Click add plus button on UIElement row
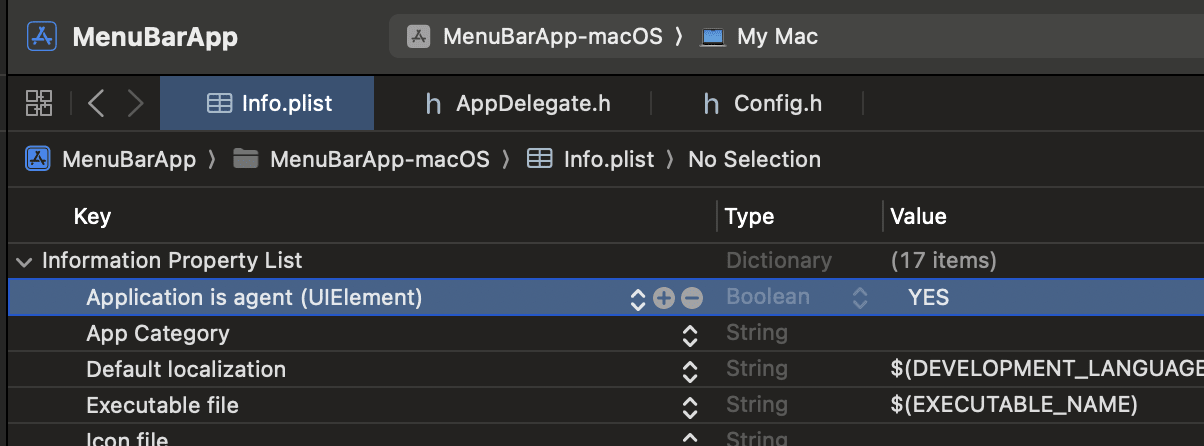Image resolution: width=1204 pixels, height=446 pixels. (x=663, y=298)
